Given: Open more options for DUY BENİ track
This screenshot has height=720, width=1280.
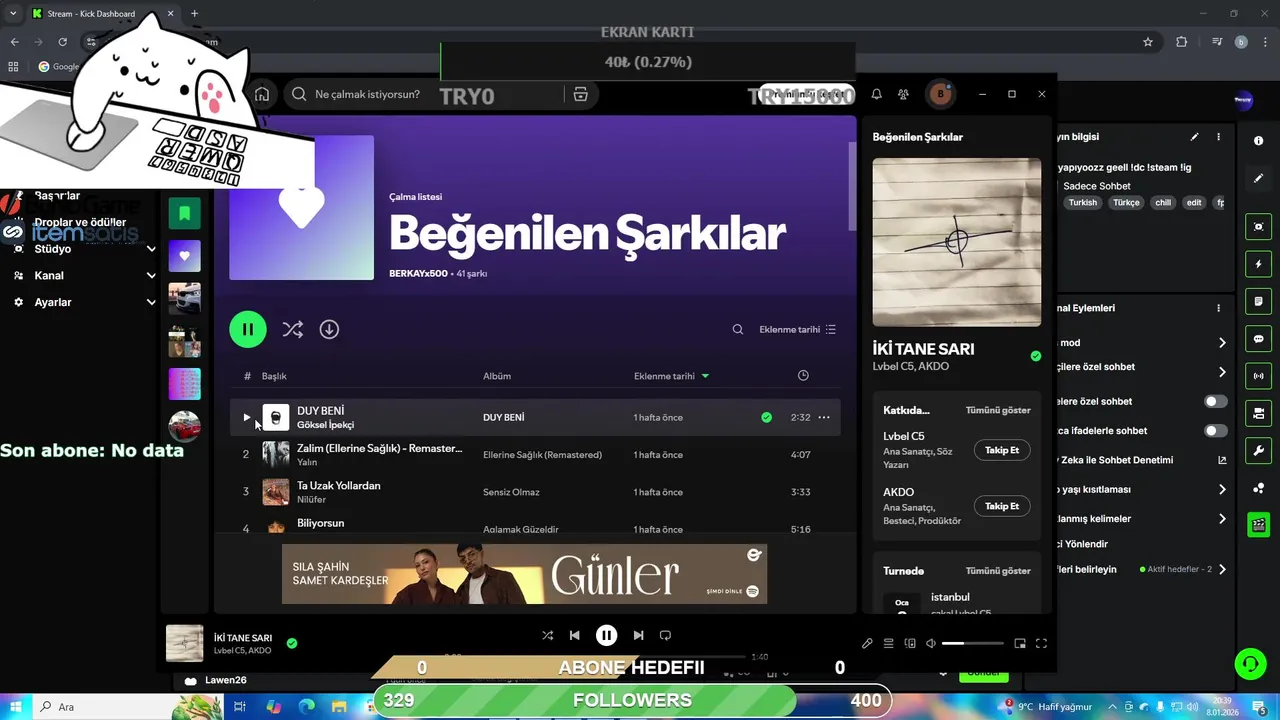Looking at the screenshot, I should (x=824, y=417).
